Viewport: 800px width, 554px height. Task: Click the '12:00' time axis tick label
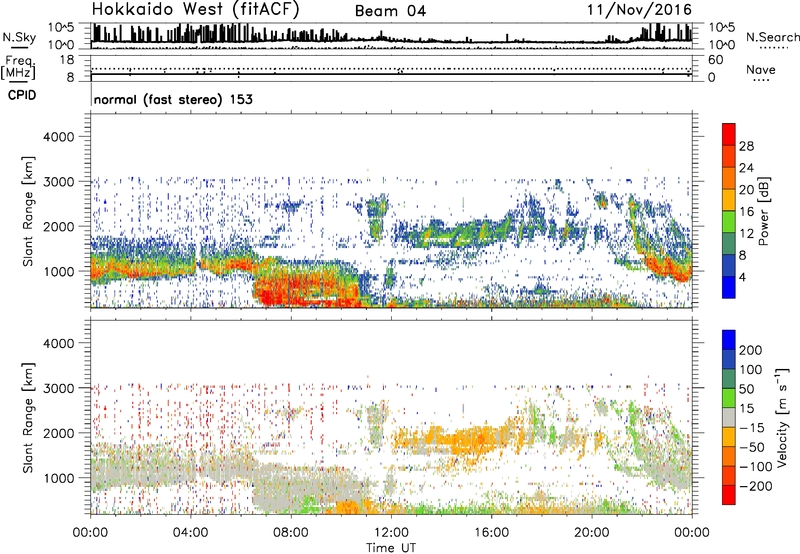pos(391,533)
